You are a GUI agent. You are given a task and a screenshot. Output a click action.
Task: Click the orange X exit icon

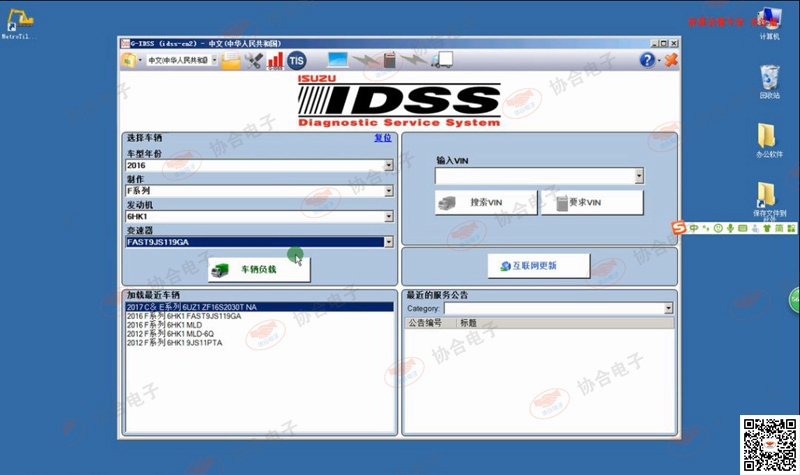point(671,60)
